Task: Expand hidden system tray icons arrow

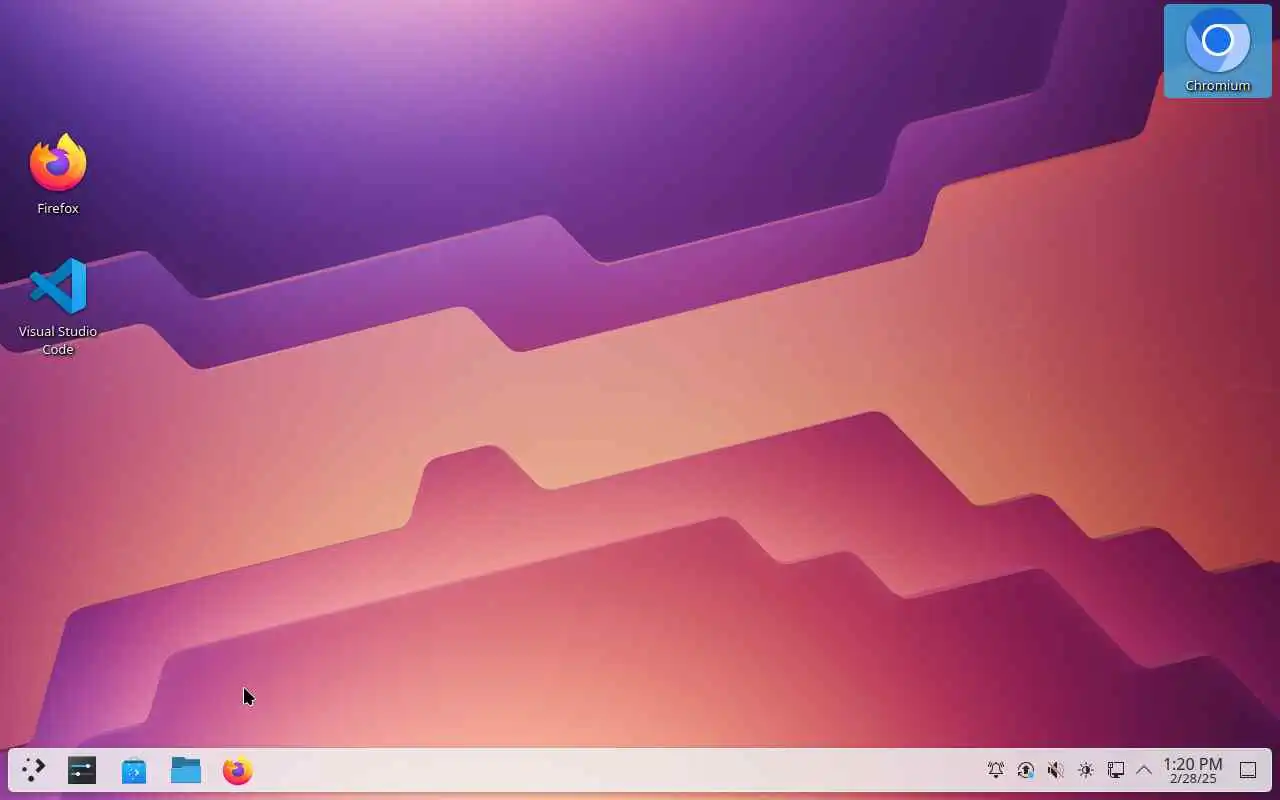Action: pyautogui.click(x=1144, y=770)
